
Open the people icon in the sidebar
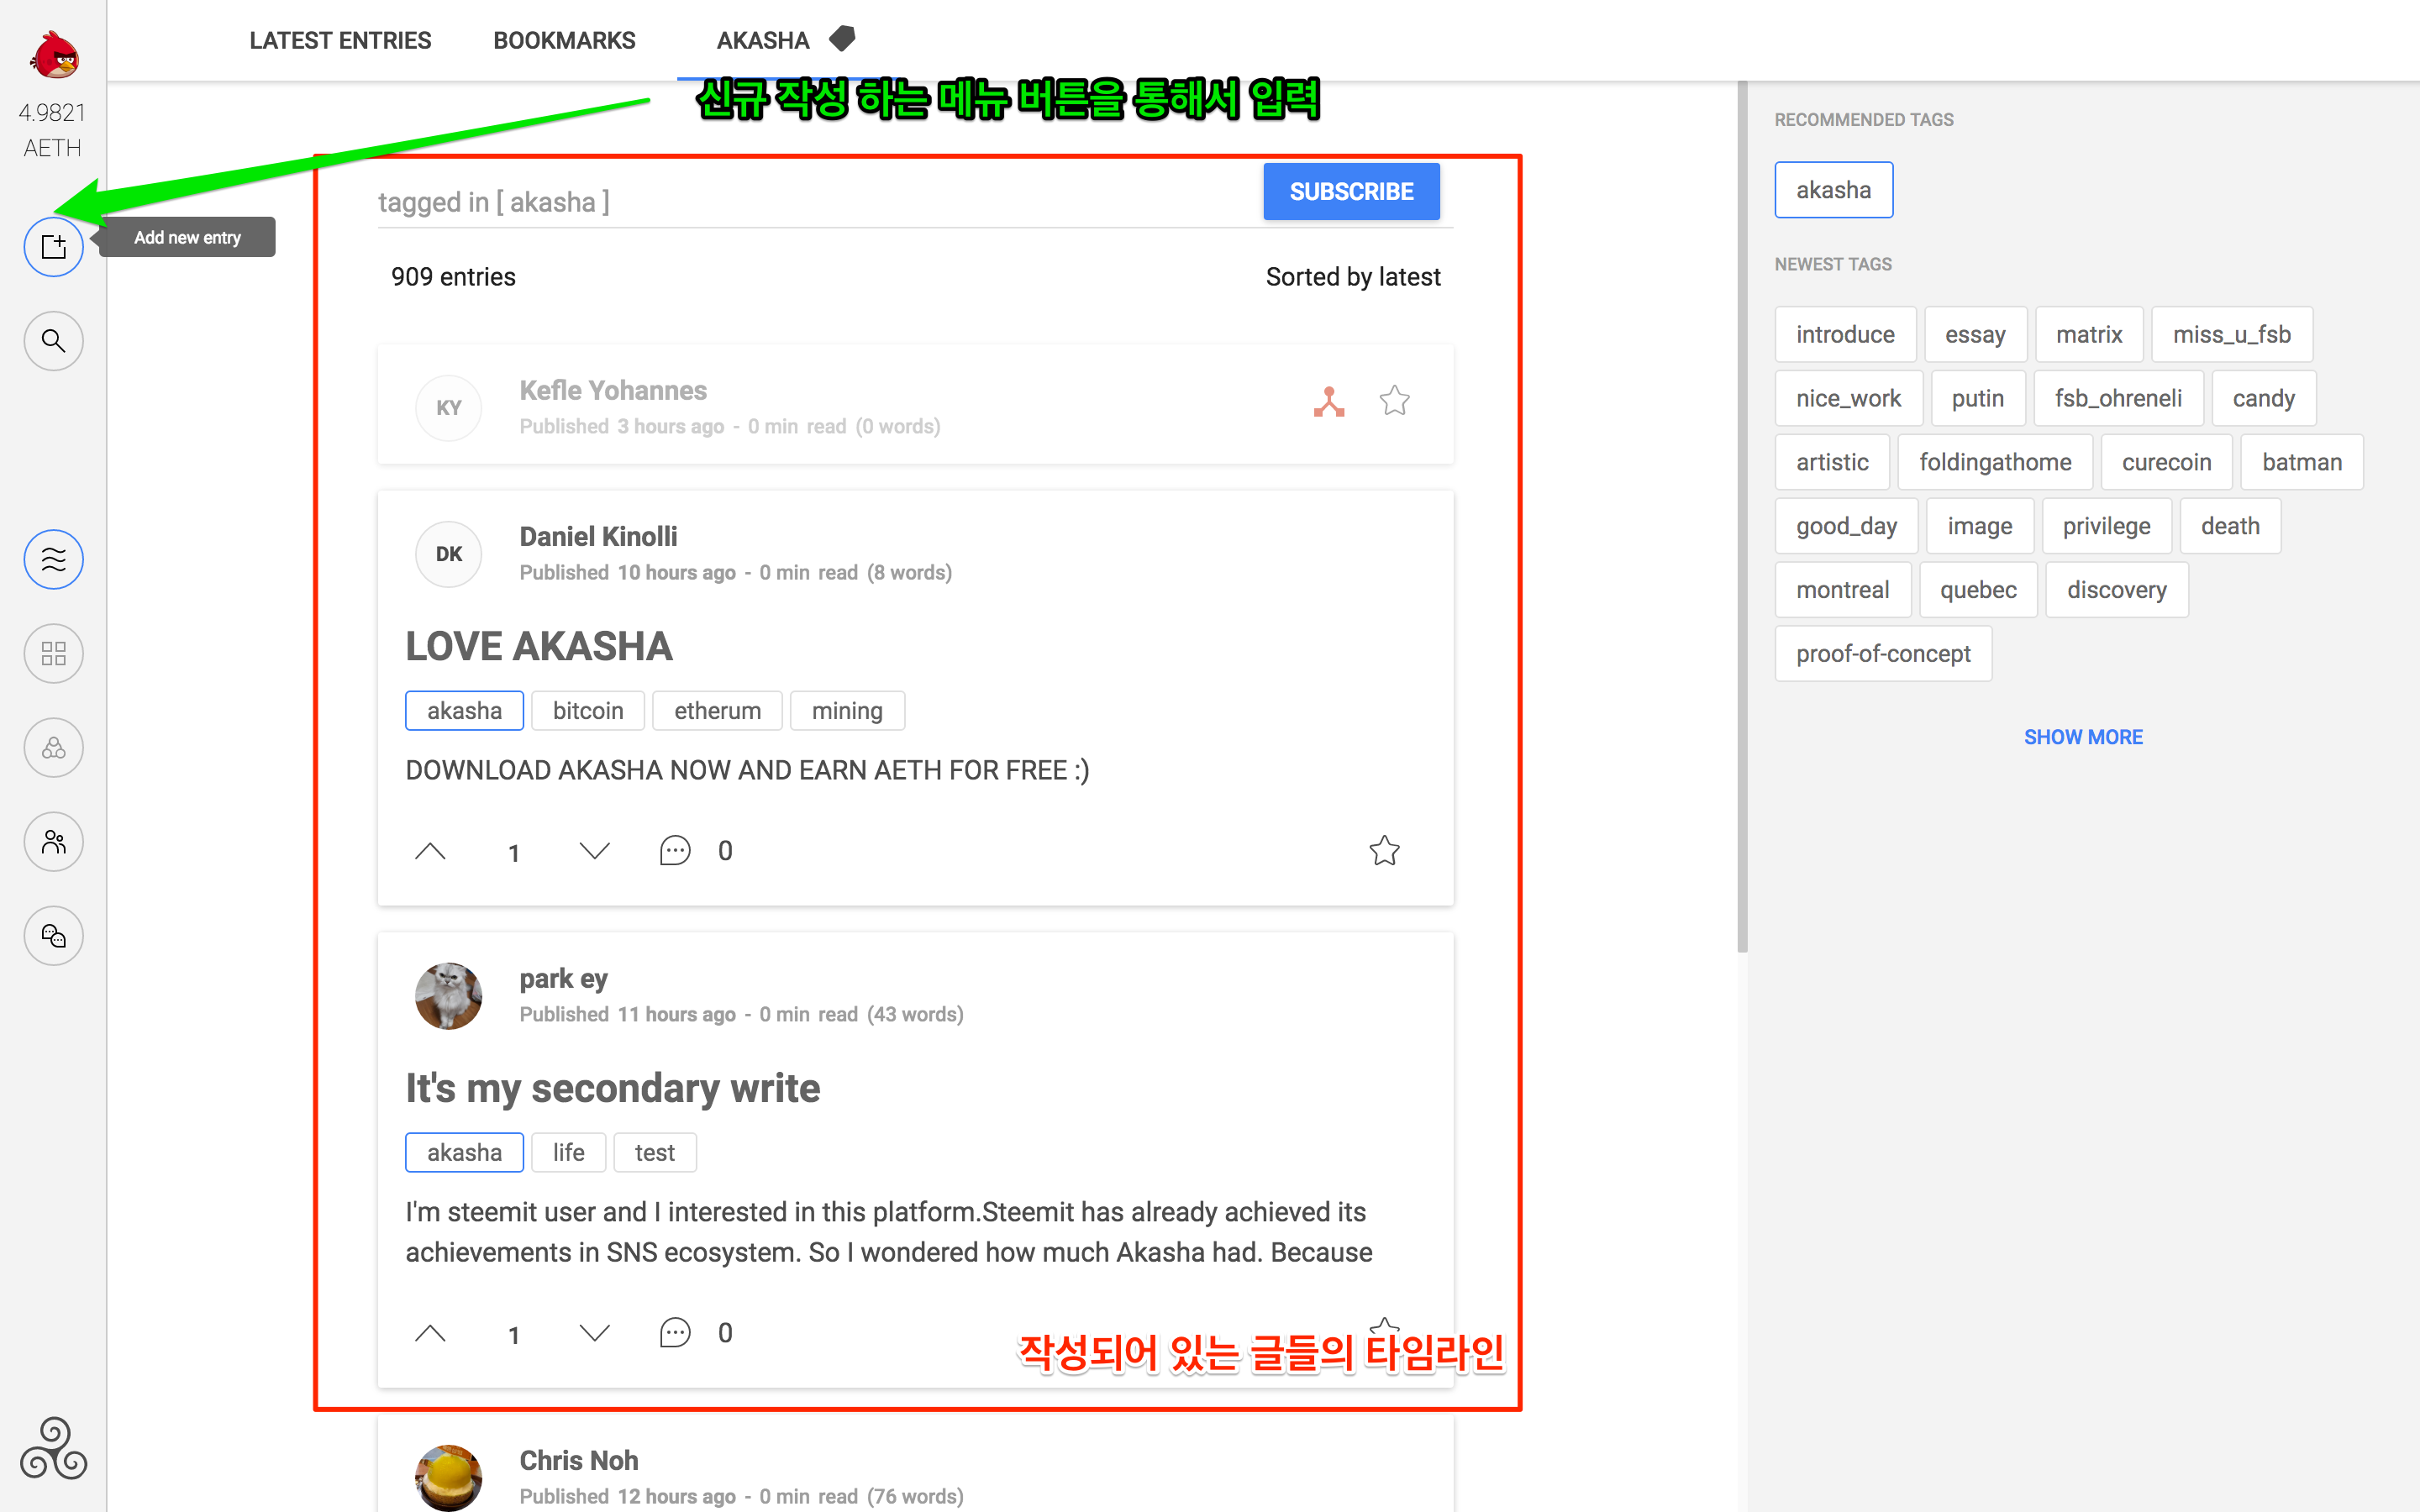[x=54, y=841]
